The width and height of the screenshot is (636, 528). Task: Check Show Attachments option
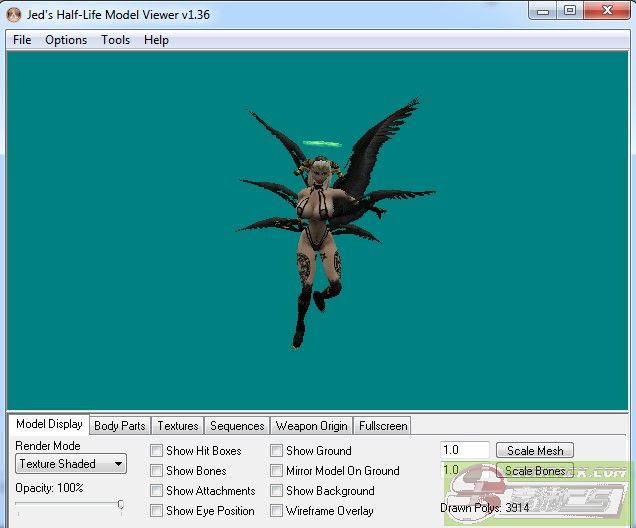157,491
